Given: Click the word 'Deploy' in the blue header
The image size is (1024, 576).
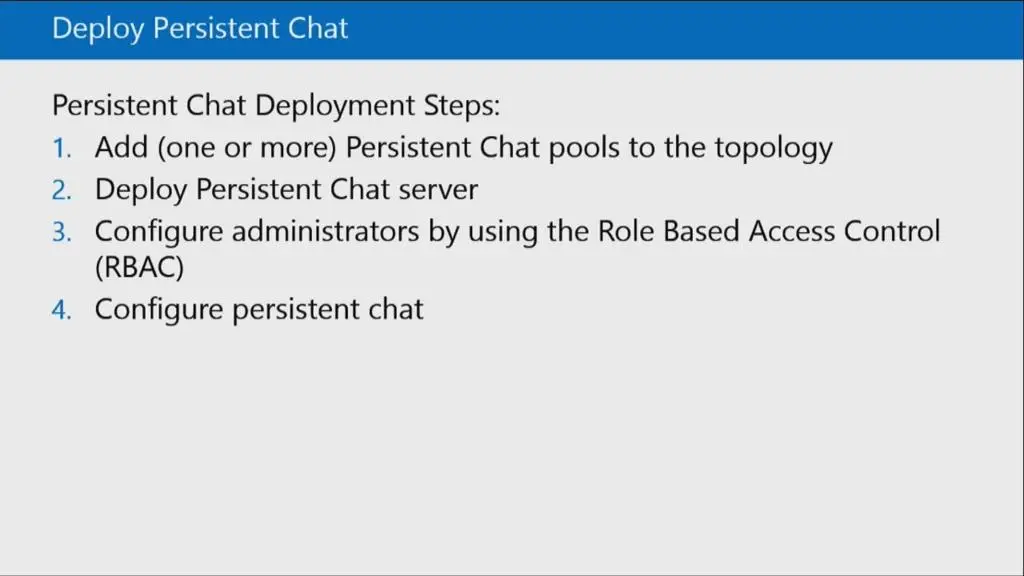Looking at the screenshot, I should [x=99, y=29].
